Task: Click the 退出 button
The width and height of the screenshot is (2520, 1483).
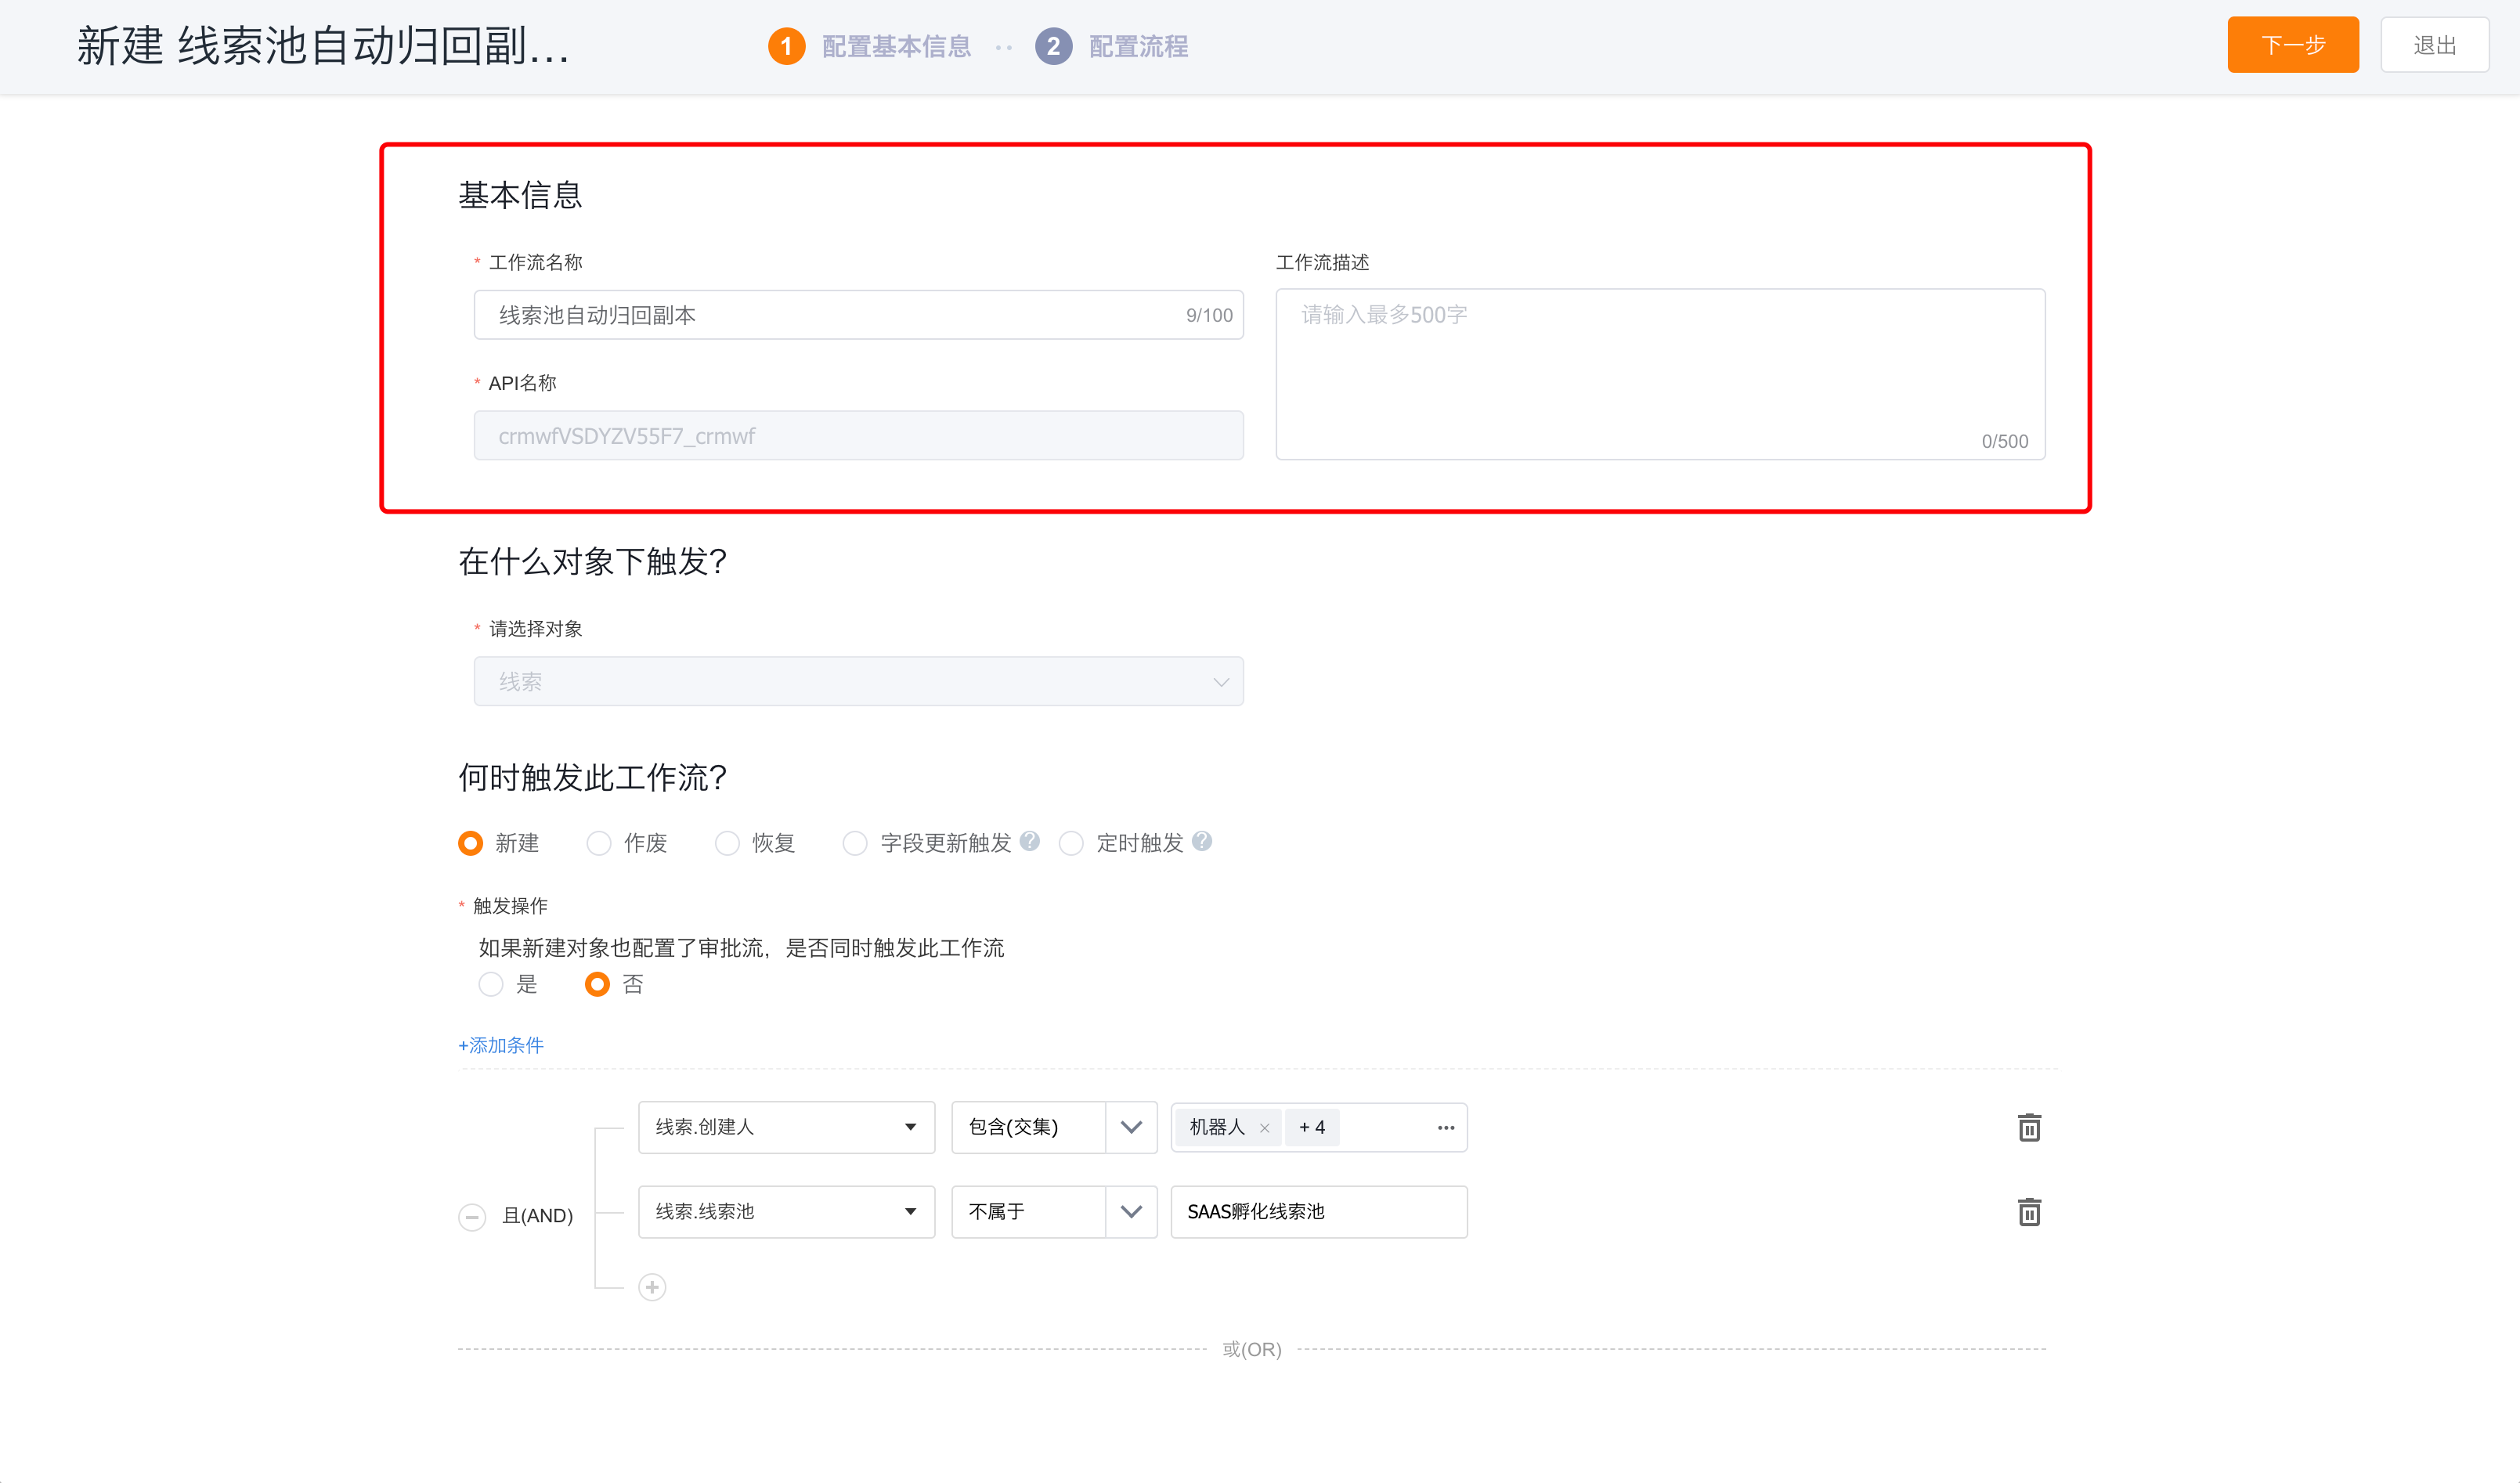Action: pos(2434,45)
